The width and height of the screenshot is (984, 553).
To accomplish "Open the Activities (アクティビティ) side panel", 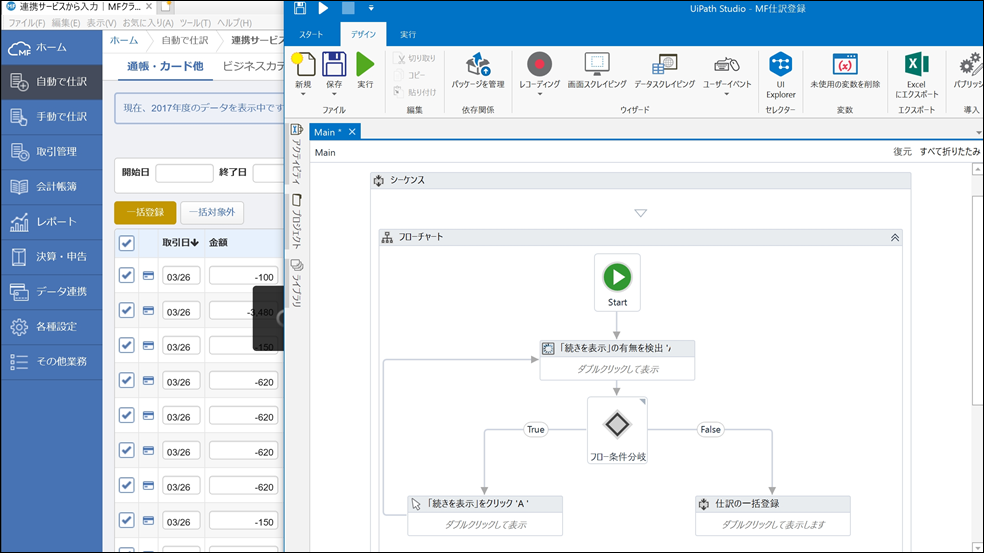I will 297,154.
